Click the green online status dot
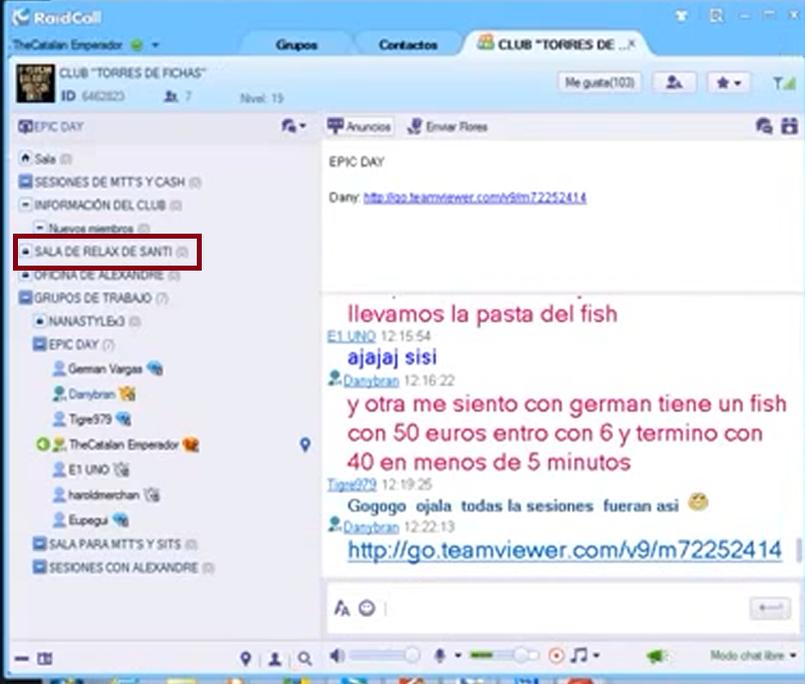Screen dimensions: 805x684 [x=137, y=45]
